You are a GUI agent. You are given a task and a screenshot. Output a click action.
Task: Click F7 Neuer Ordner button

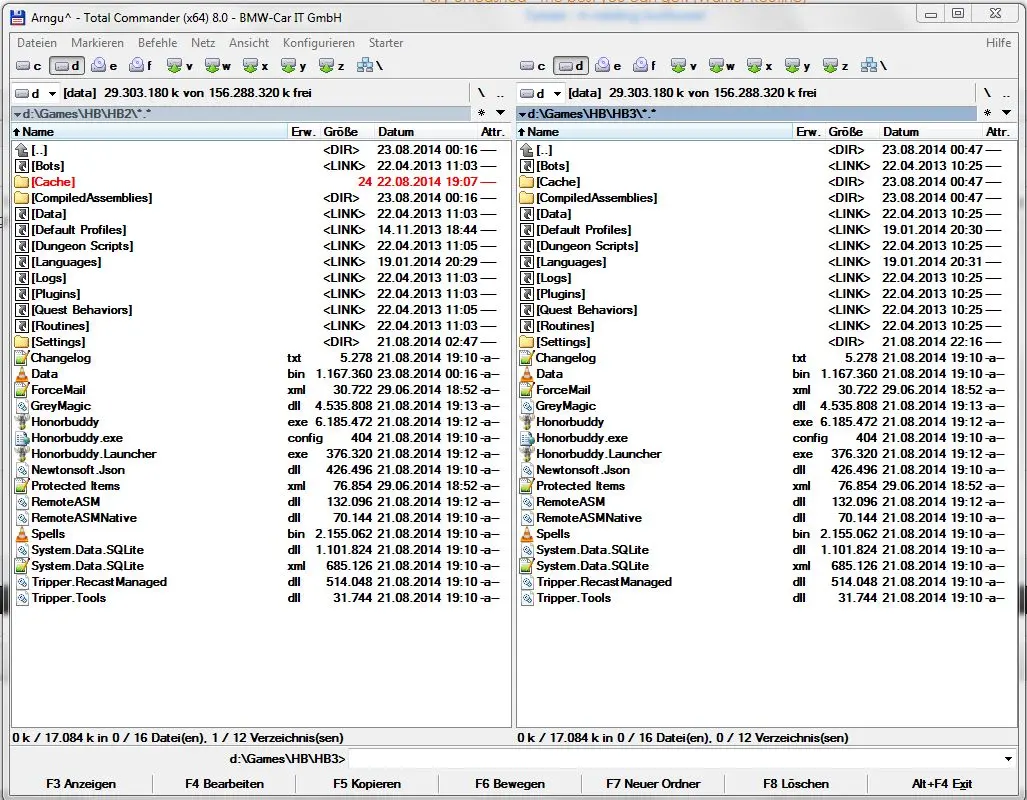(x=653, y=784)
